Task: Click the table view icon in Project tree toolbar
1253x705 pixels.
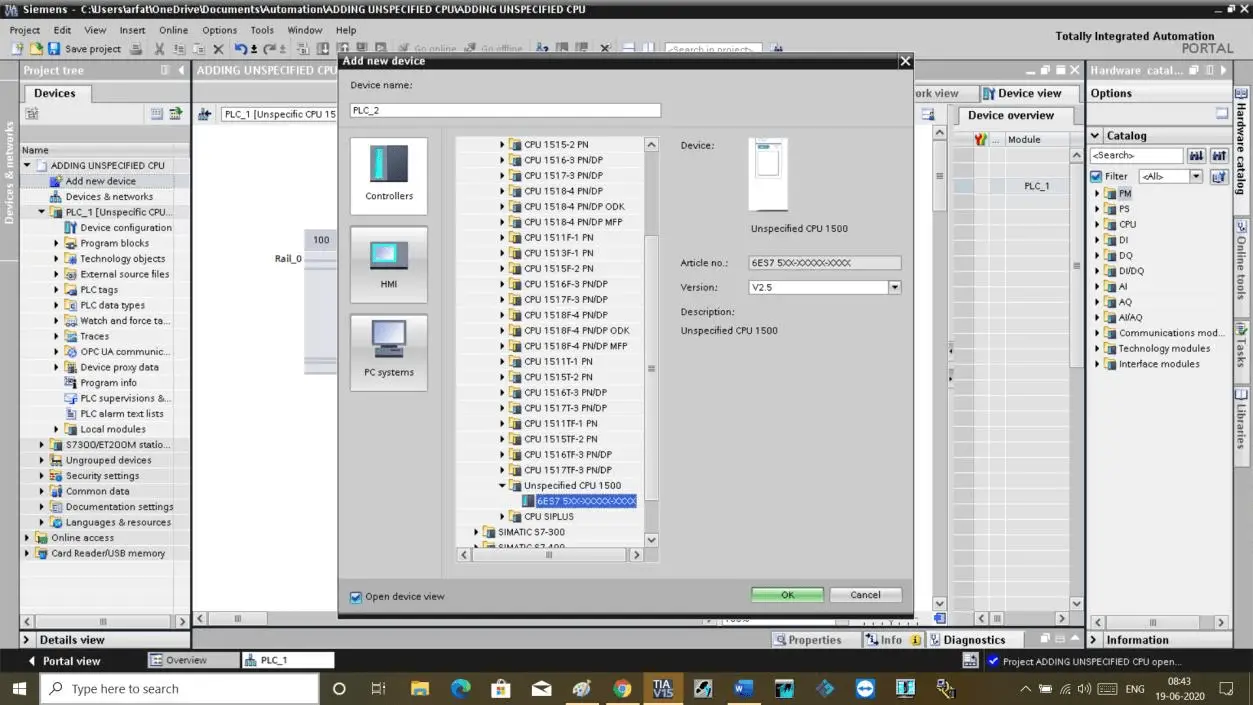Action: point(157,114)
